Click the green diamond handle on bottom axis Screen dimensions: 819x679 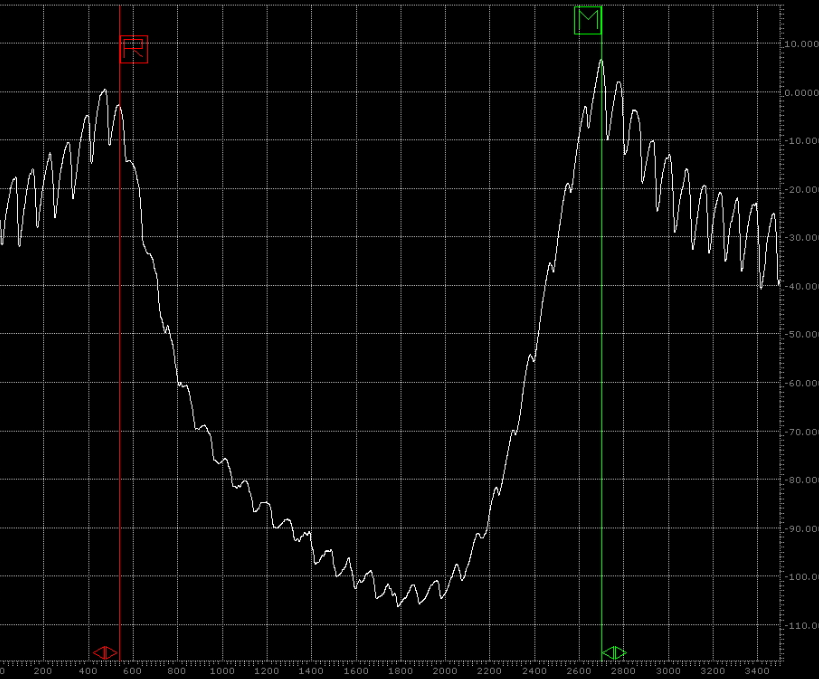(x=614, y=653)
